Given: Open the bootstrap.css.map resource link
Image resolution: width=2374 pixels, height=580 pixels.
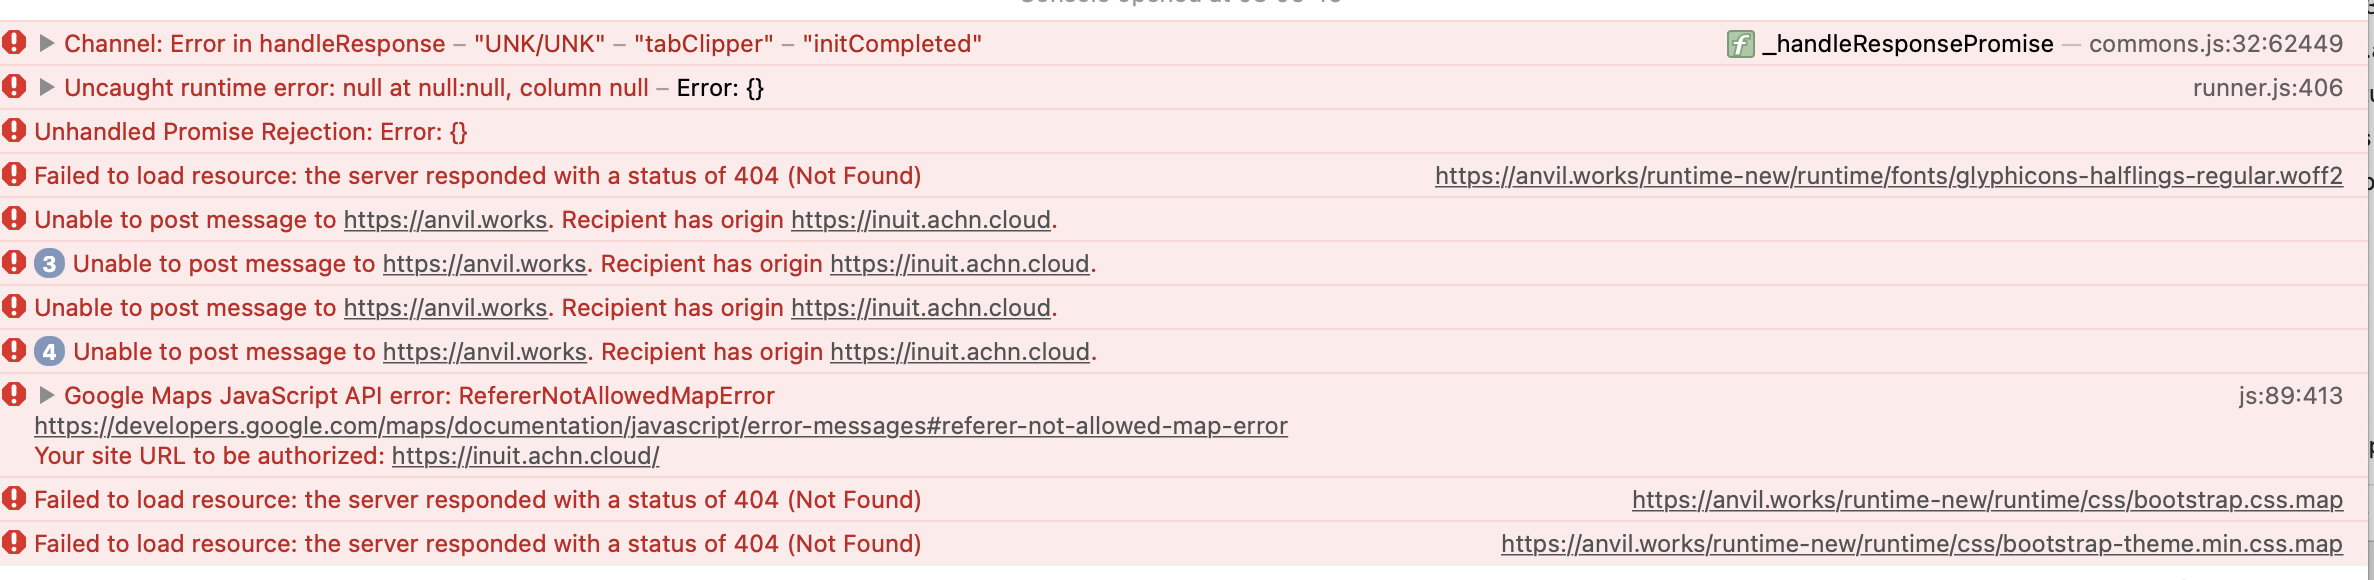Looking at the screenshot, I should [x=1988, y=500].
